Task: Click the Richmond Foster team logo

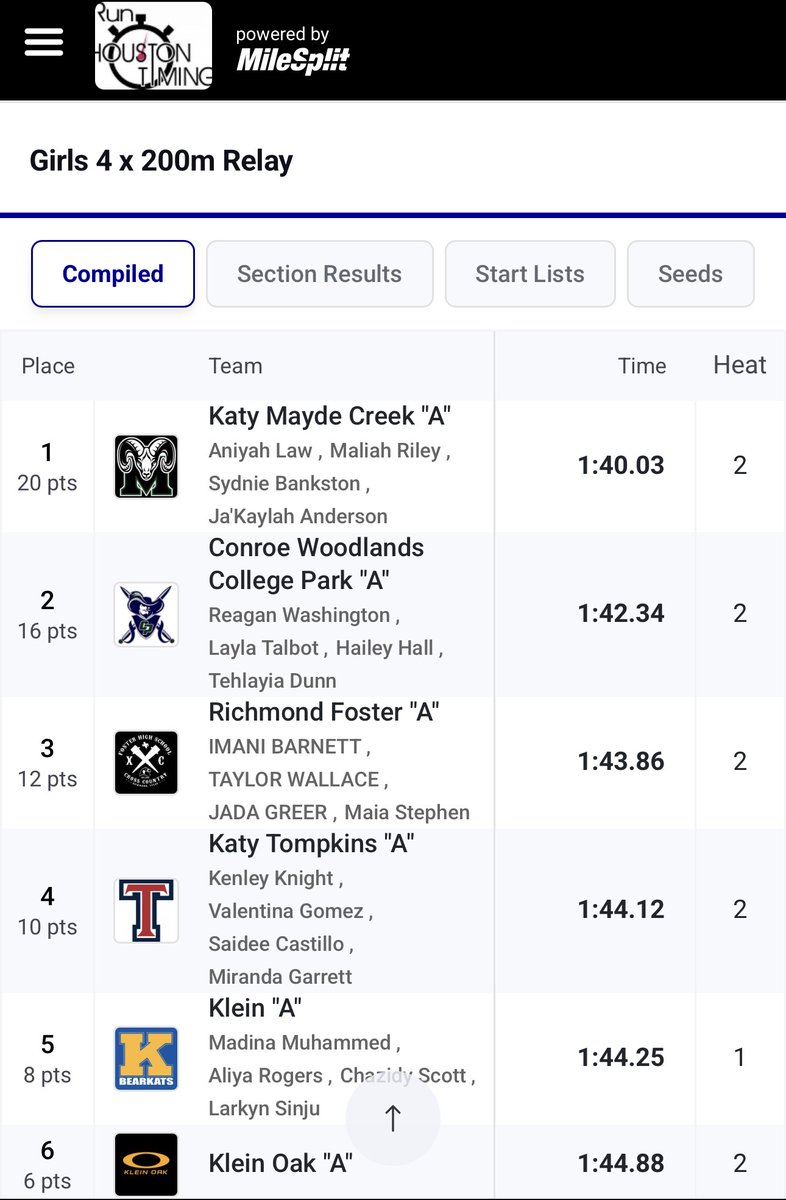Action: 146,762
